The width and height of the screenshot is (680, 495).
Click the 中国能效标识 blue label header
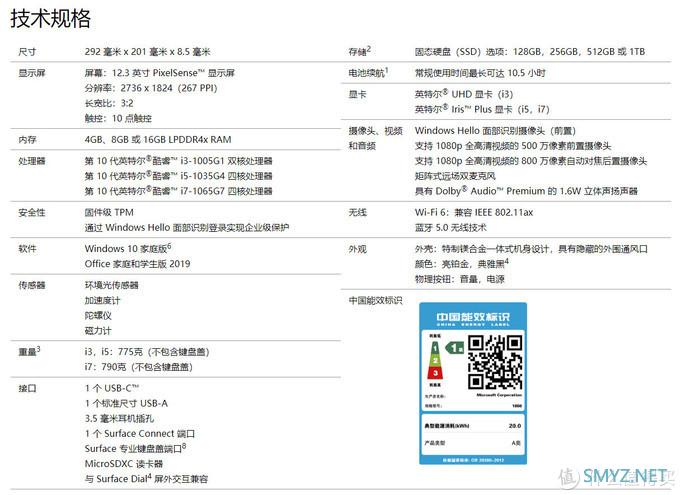point(471,319)
